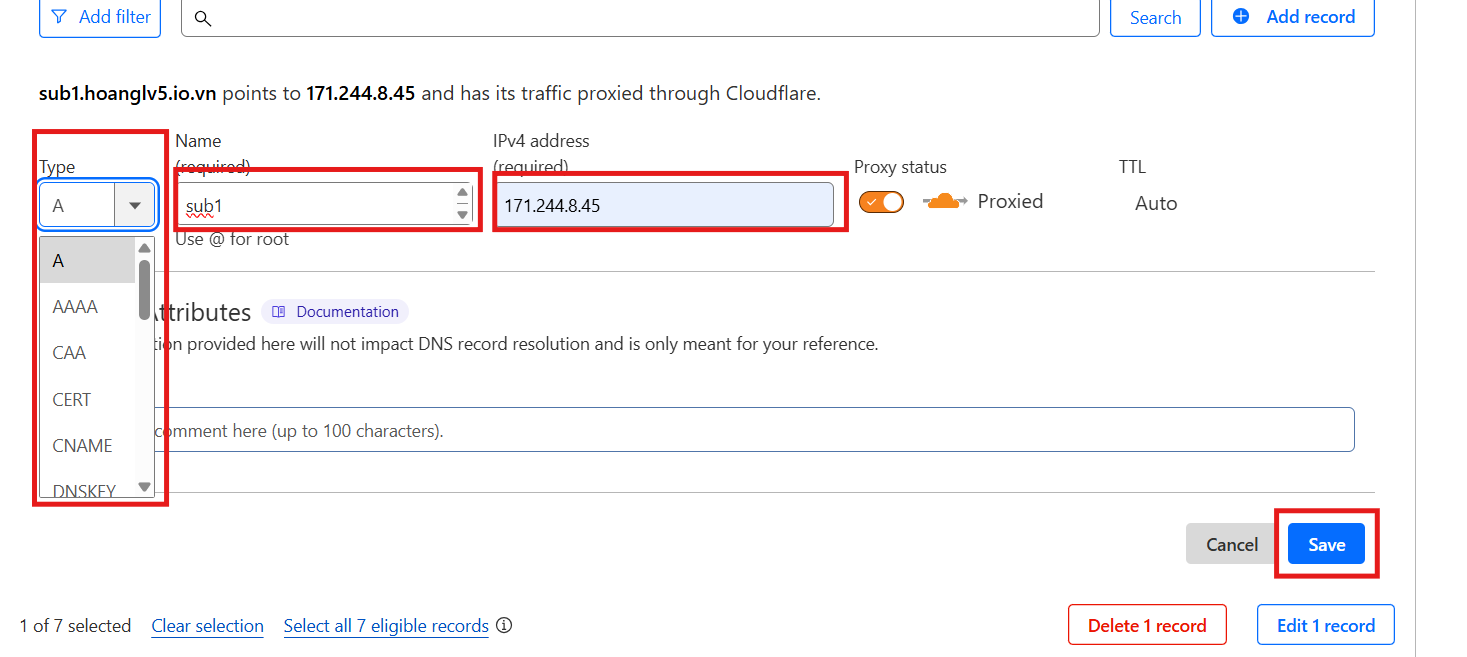Screen dimensions: 1467x657
Task: Click the info icon beside eligible records
Action: (x=504, y=626)
